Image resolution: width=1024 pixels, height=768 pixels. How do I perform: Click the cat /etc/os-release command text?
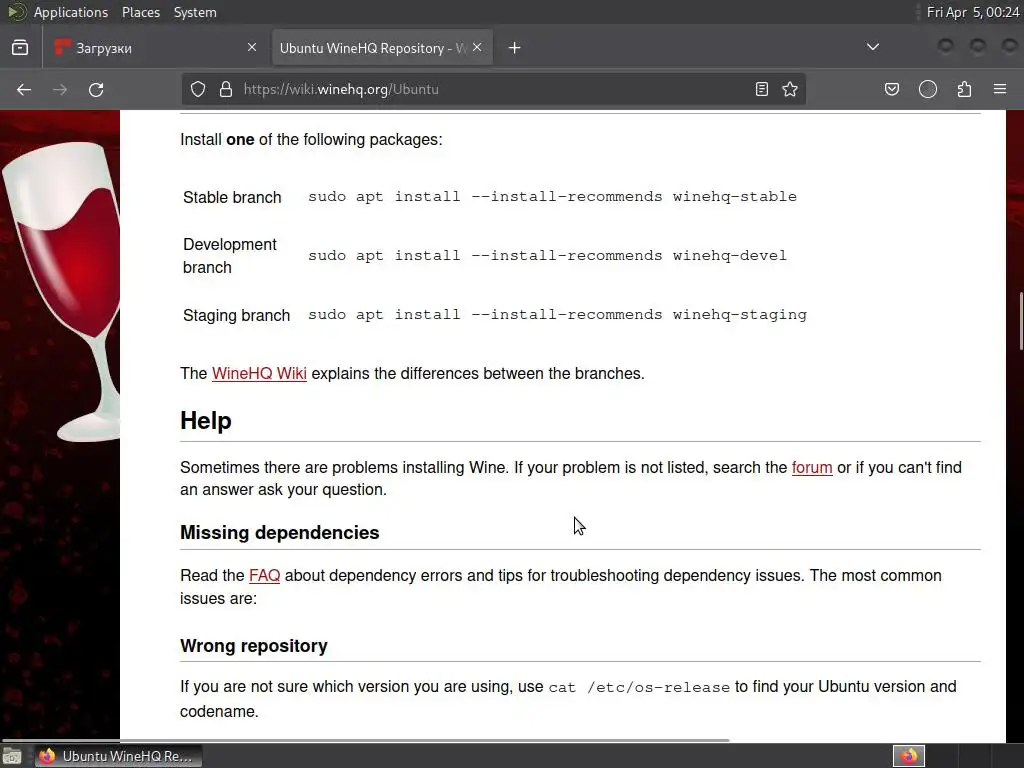[x=639, y=687]
